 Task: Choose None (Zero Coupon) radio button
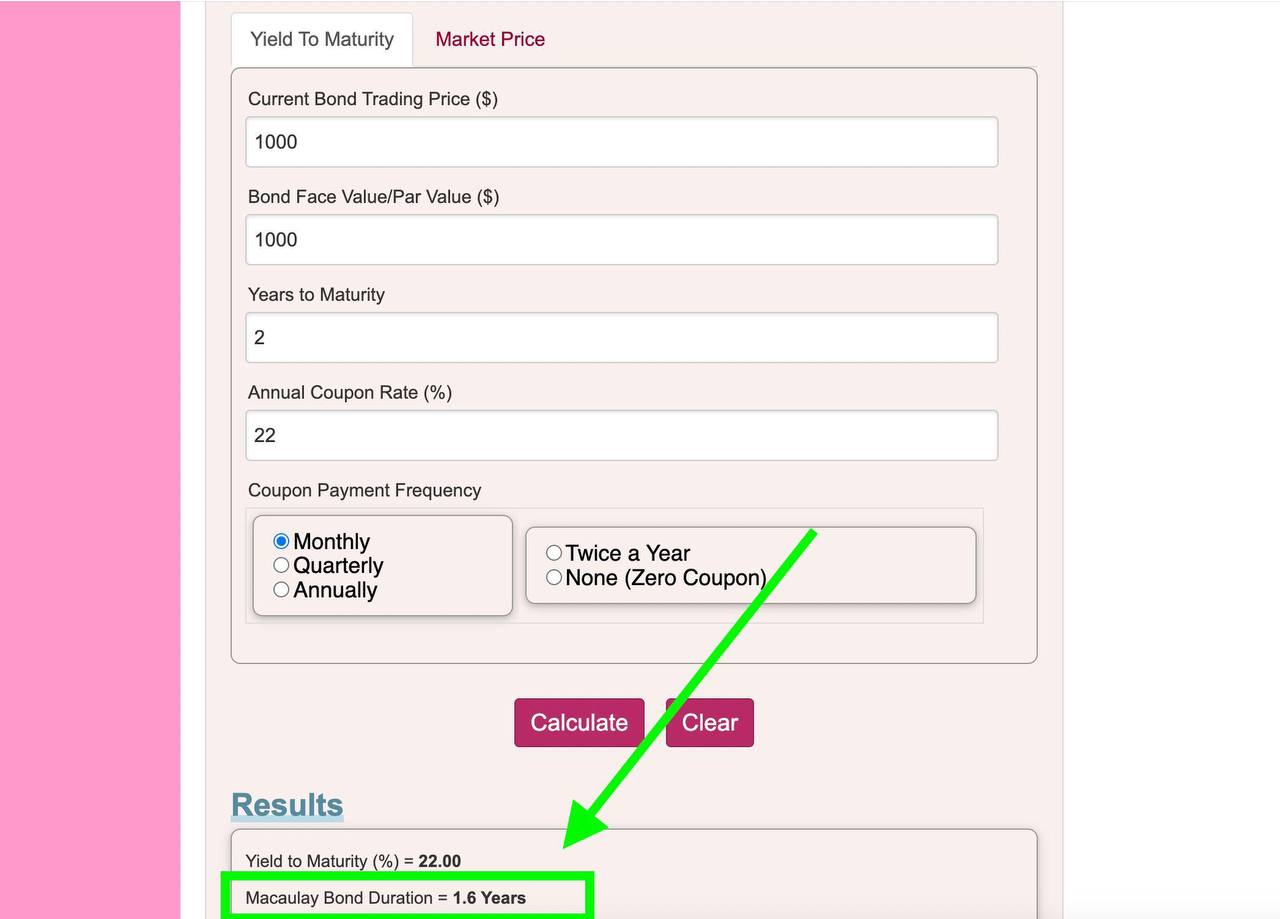click(554, 577)
